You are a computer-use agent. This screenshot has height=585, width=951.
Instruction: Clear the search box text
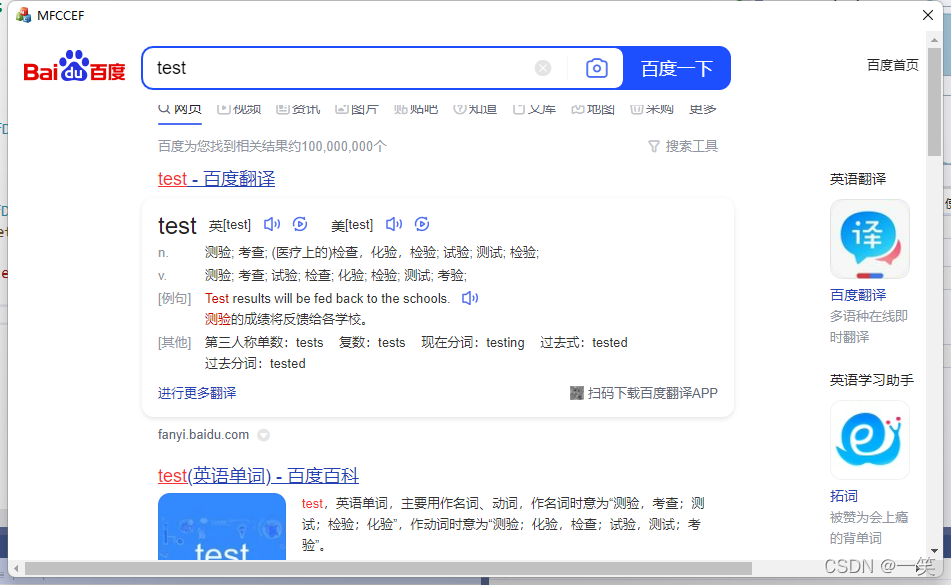click(543, 68)
